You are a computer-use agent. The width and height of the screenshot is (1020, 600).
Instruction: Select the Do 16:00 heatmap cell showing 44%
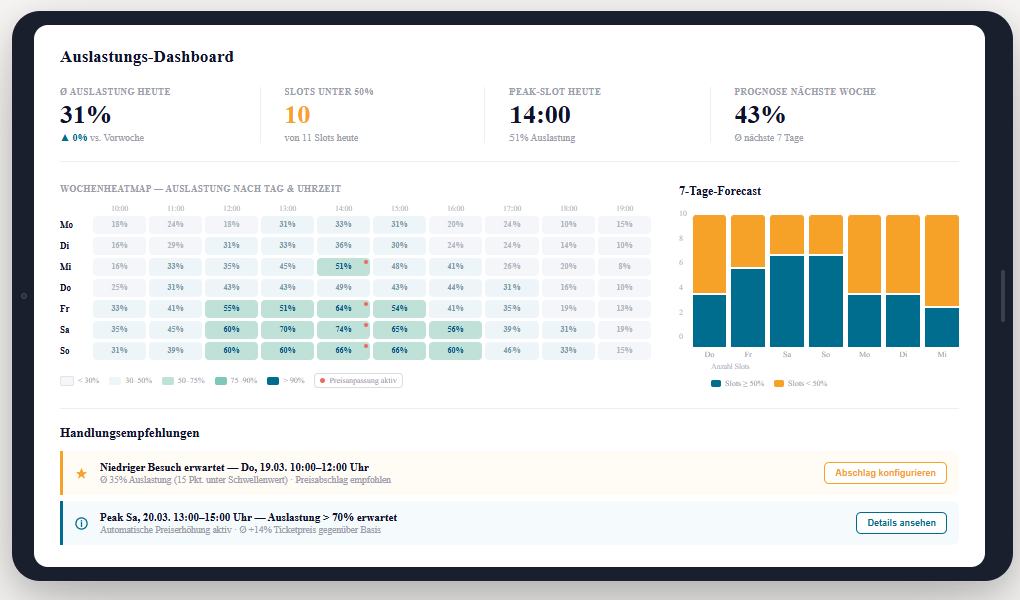pos(455,287)
